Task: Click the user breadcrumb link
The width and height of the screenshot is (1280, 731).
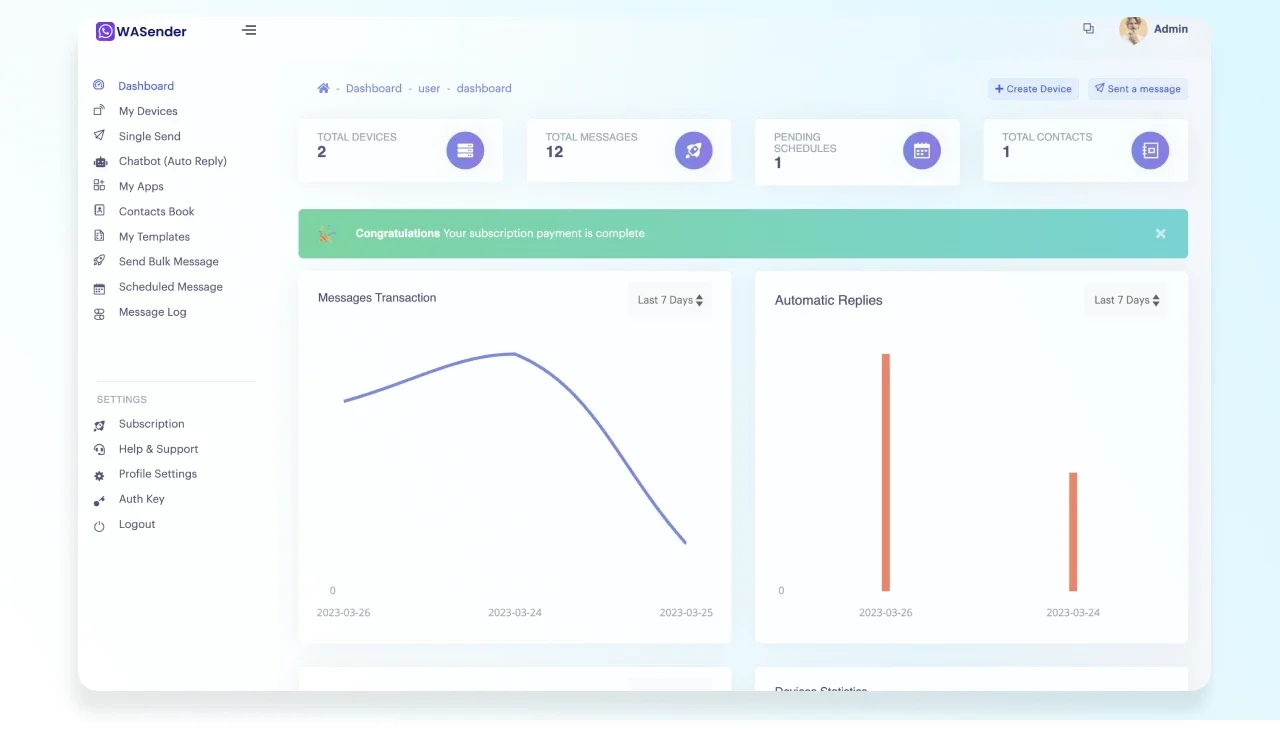Action: (429, 88)
